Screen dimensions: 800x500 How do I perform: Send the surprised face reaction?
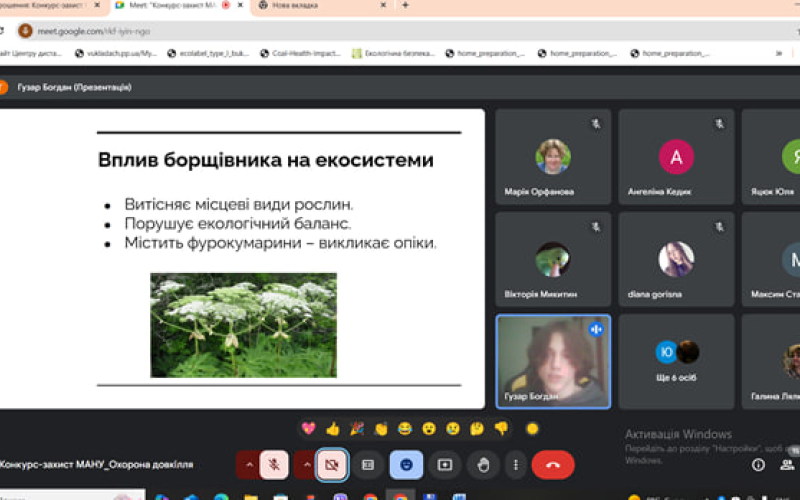(429, 428)
